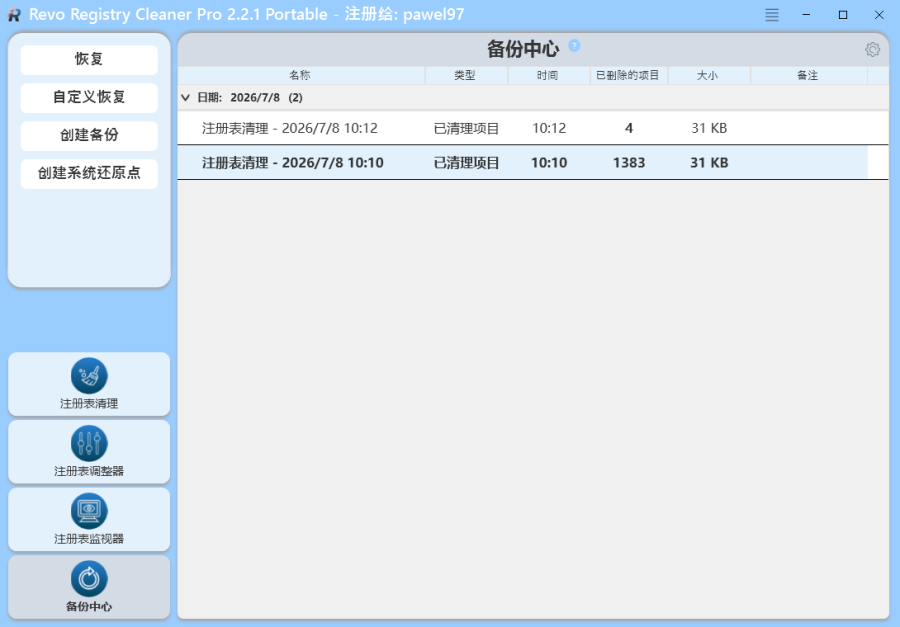Select backup row 注册表清理 - 2026/7/8 10:12

point(533,128)
